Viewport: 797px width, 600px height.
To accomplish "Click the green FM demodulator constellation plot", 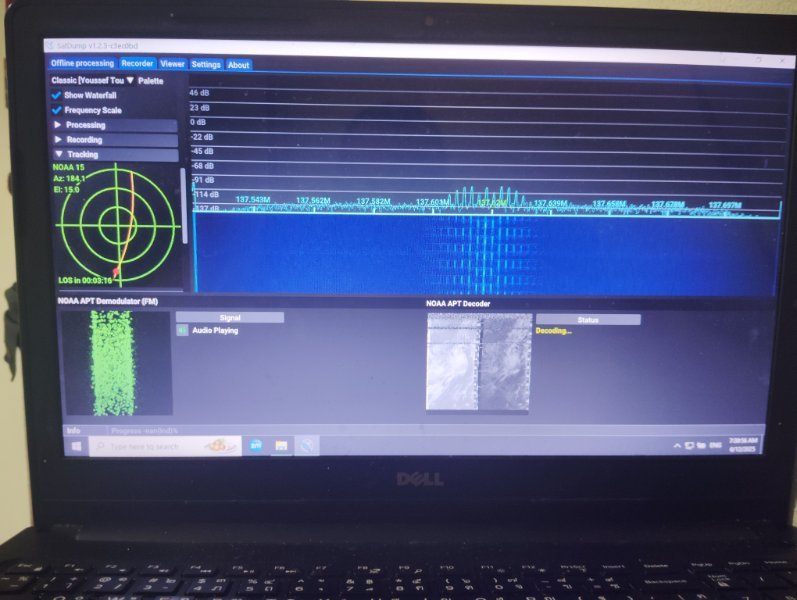I will 116,363.
